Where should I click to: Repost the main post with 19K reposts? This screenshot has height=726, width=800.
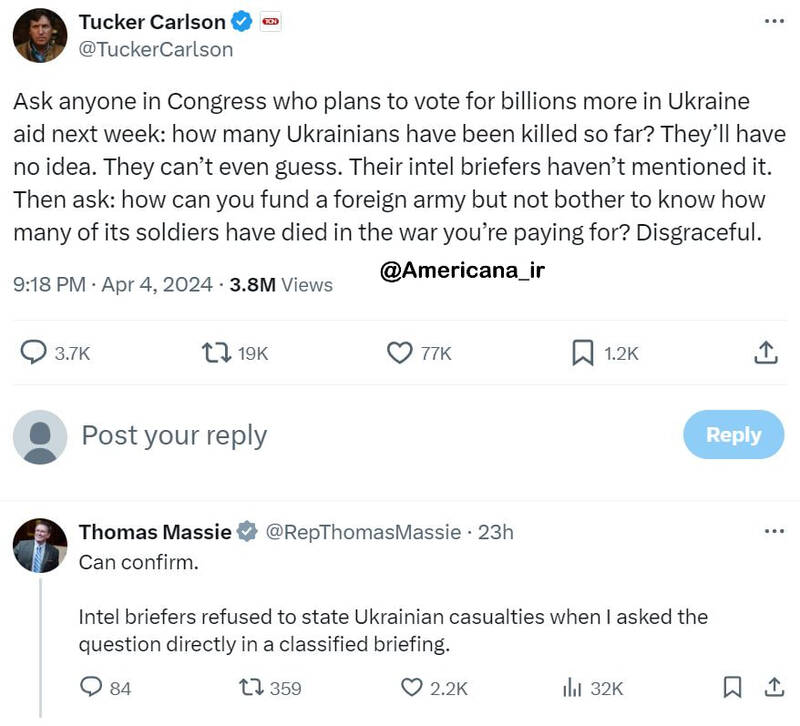[214, 352]
